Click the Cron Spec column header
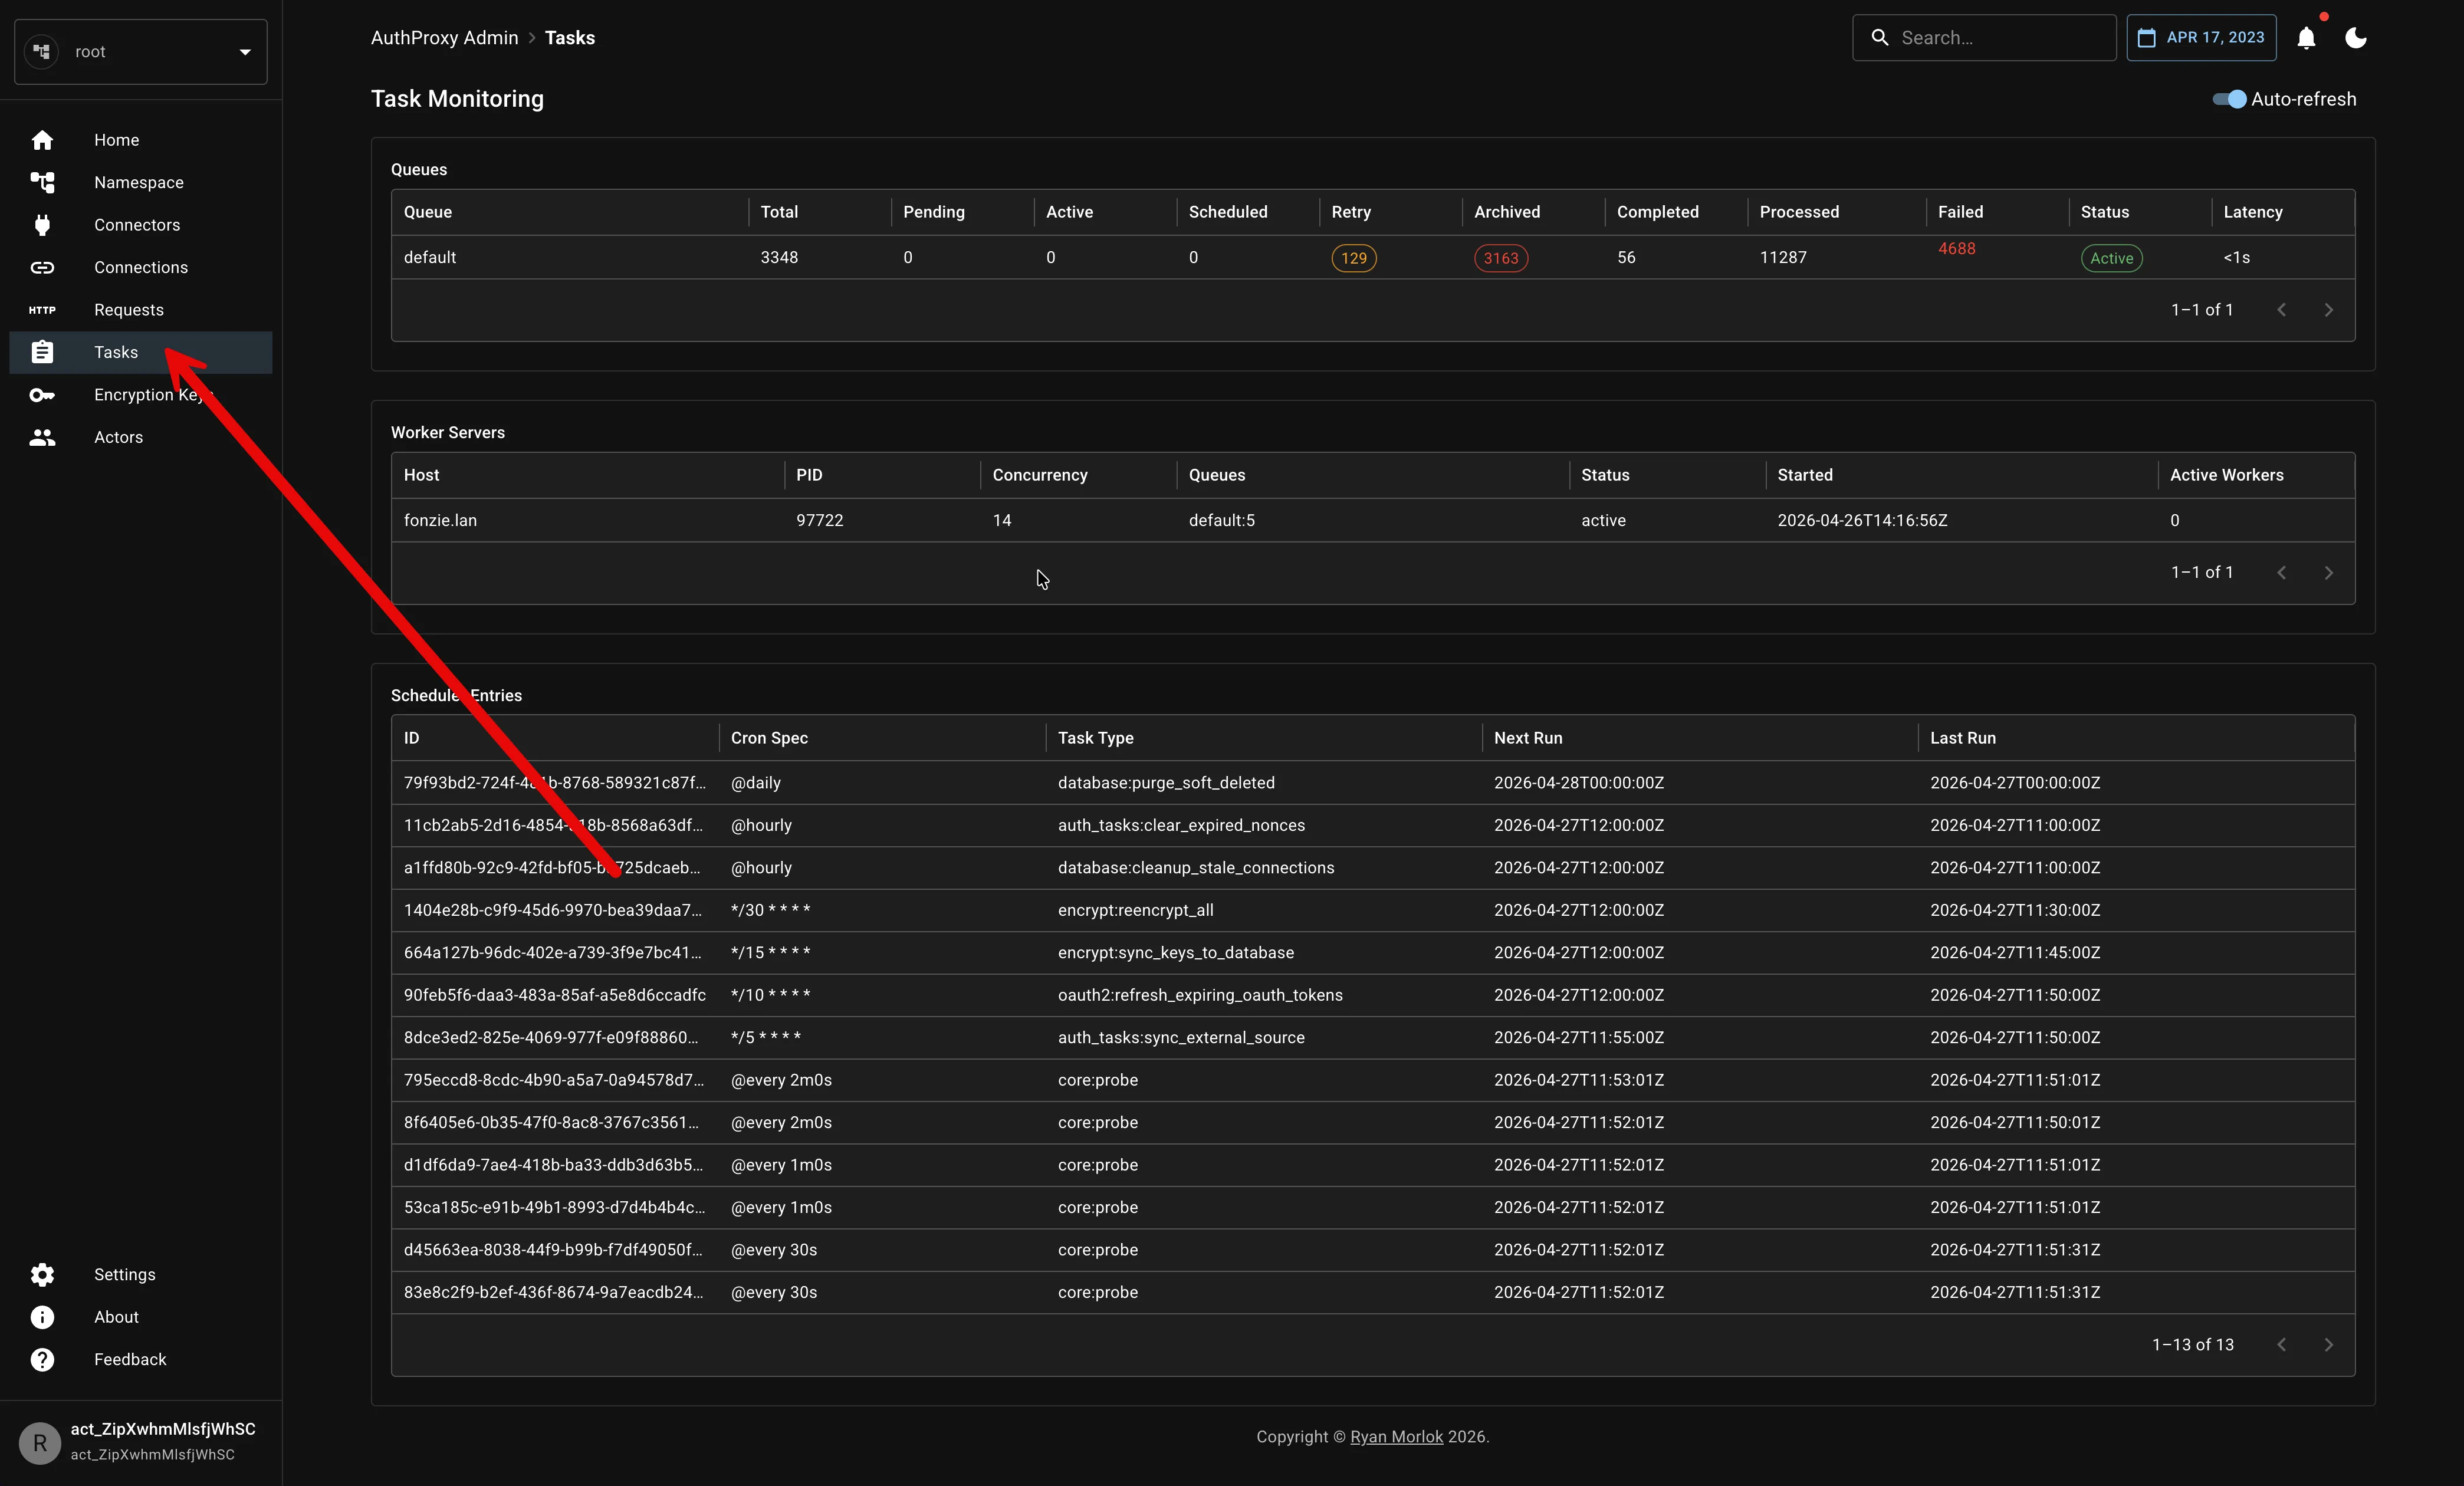 tap(882, 738)
